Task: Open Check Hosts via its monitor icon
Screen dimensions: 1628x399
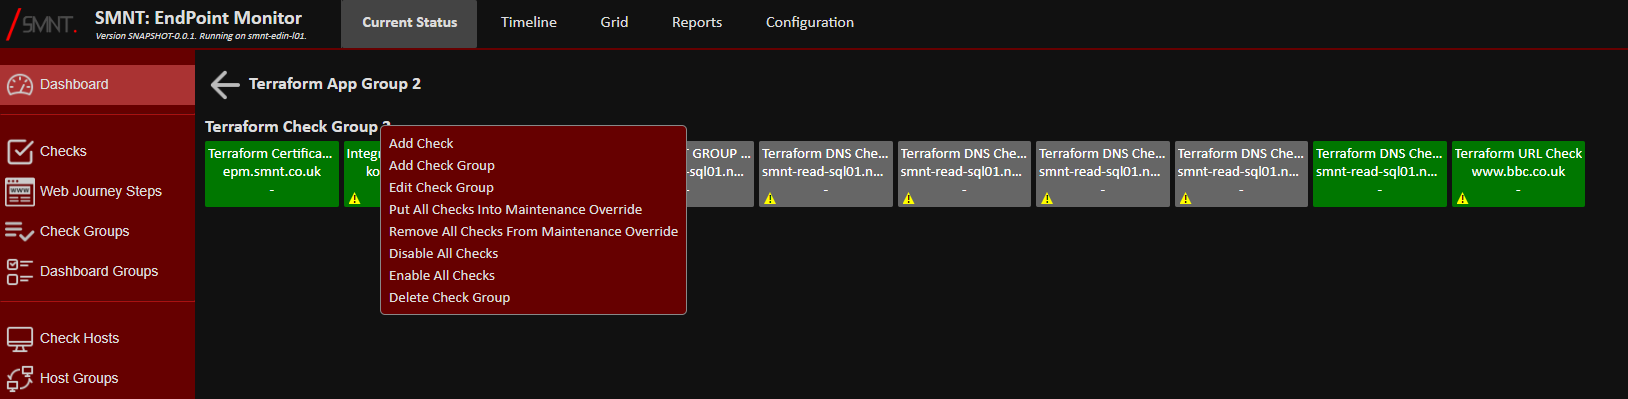Action: pos(20,339)
